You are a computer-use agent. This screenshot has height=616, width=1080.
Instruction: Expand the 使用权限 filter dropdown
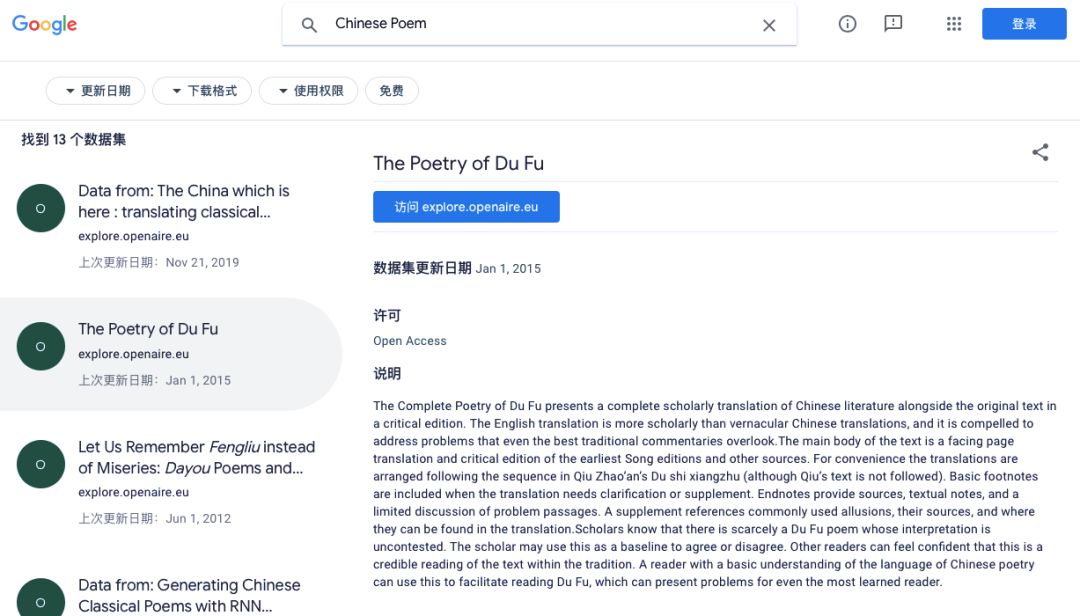pos(309,91)
